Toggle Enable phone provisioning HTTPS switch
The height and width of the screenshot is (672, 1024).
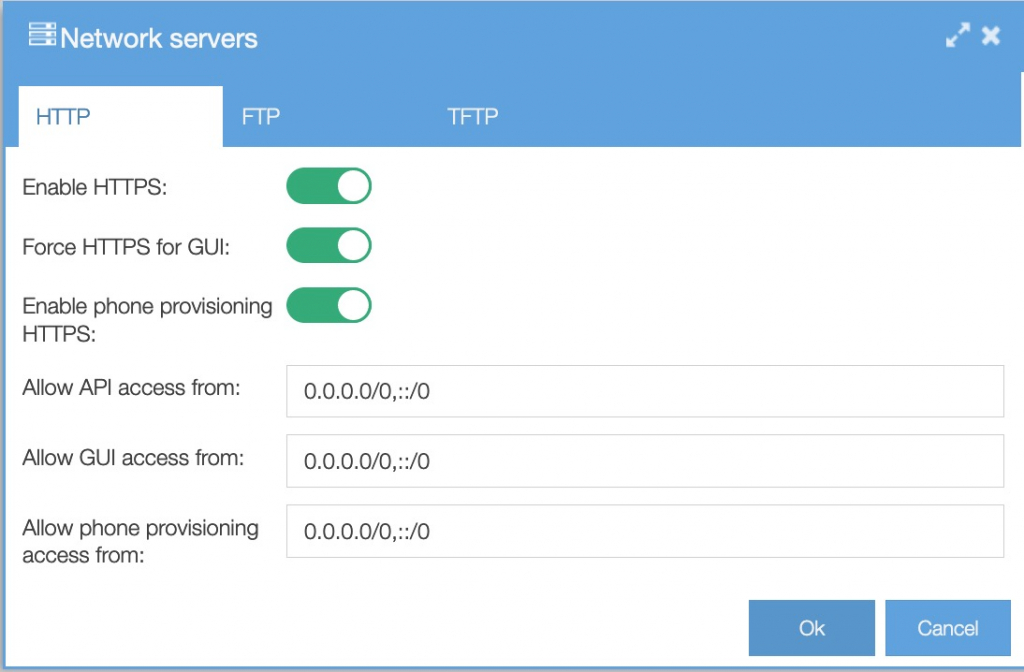click(x=329, y=307)
